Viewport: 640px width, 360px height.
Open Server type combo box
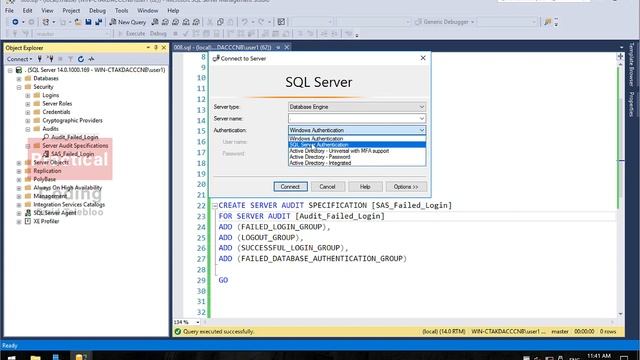point(357,107)
